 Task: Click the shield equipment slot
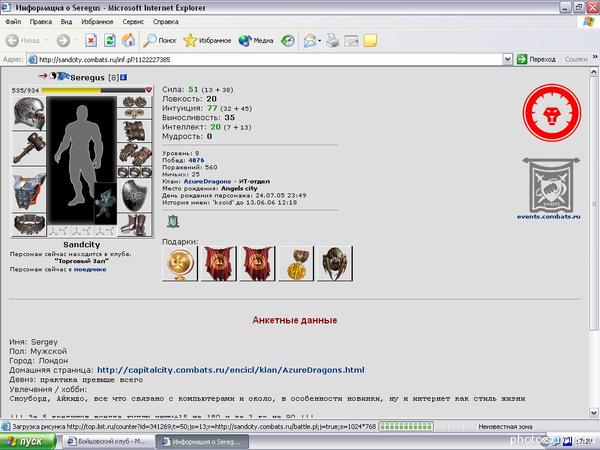coord(135,195)
